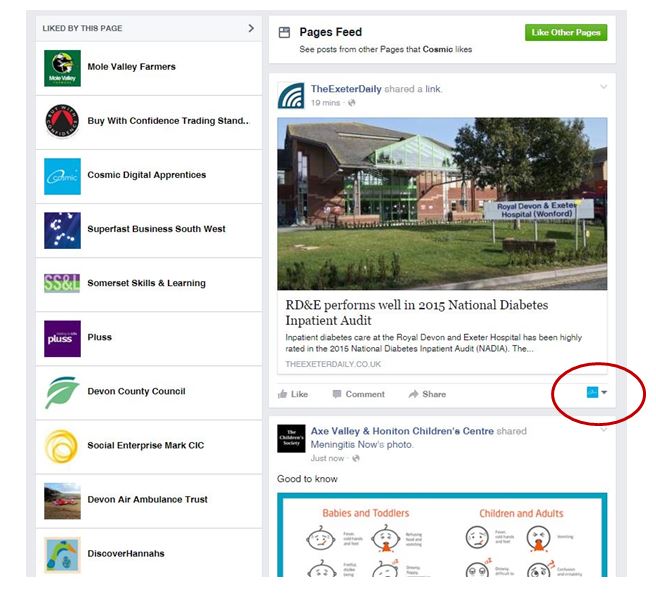
Task: Select the Mole Valley Farmers page name
Action: [x=131, y=67]
